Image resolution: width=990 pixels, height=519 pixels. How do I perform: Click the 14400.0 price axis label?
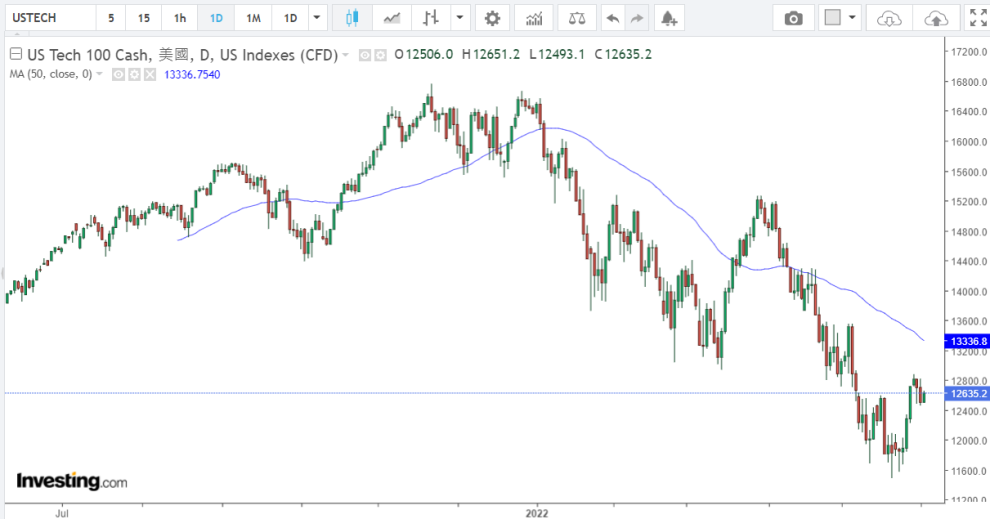pos(969,261)
